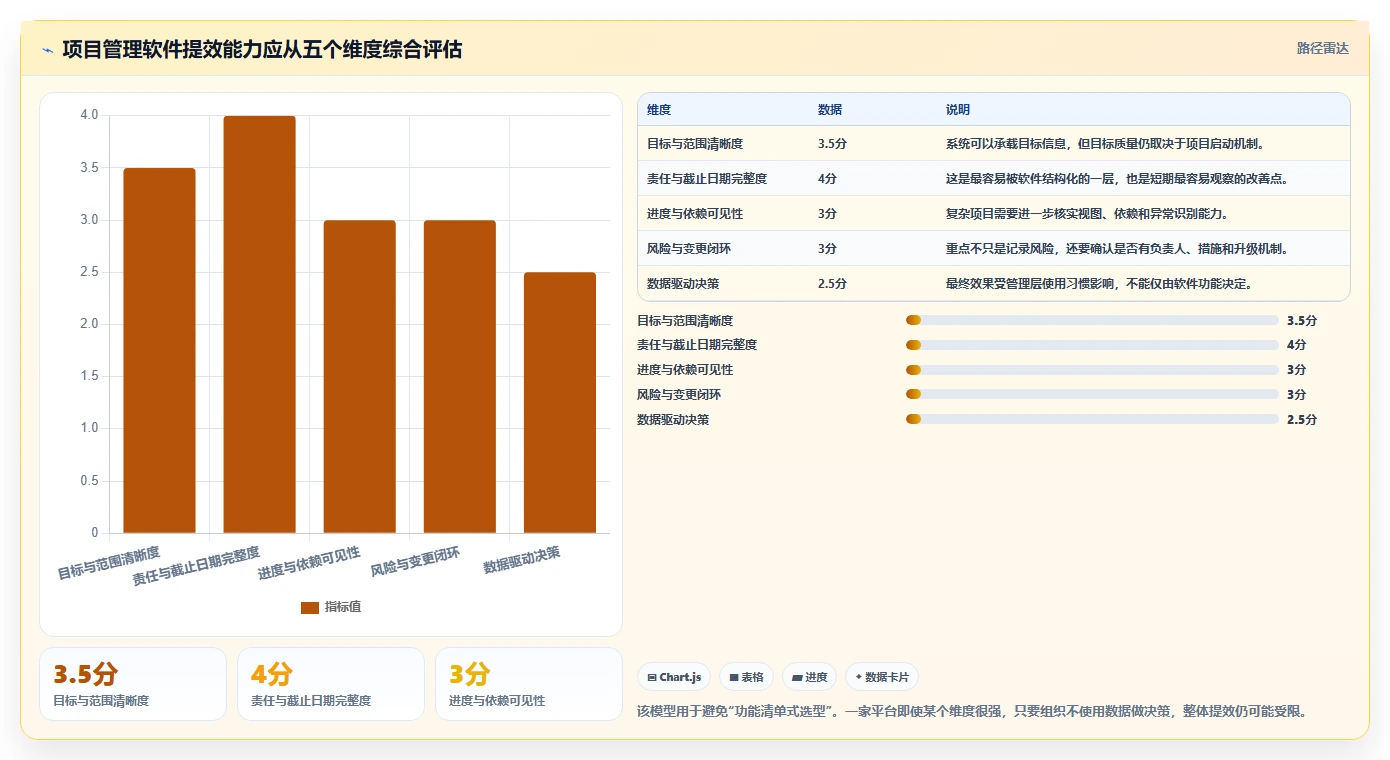
Task: Select the tallest bar, 责任与截止日期完整度
Action: point(259,324)
